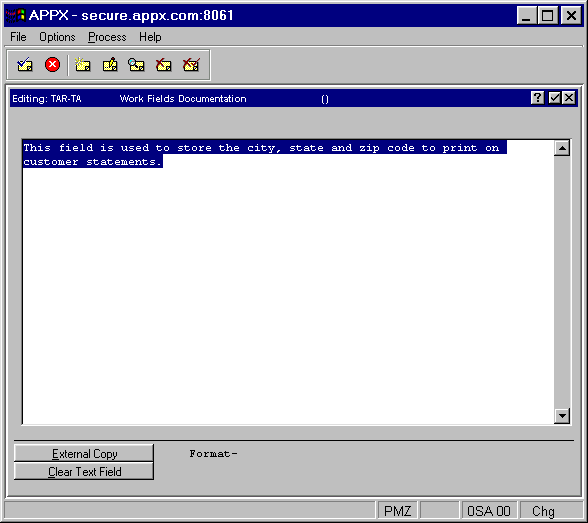Open the Help menu

tap(150, 37)
